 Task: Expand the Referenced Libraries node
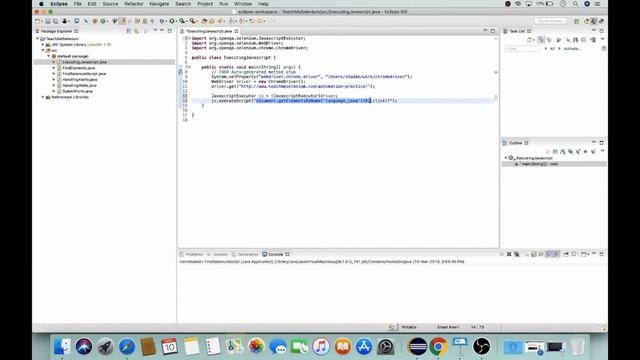click(x=43, y=97)
